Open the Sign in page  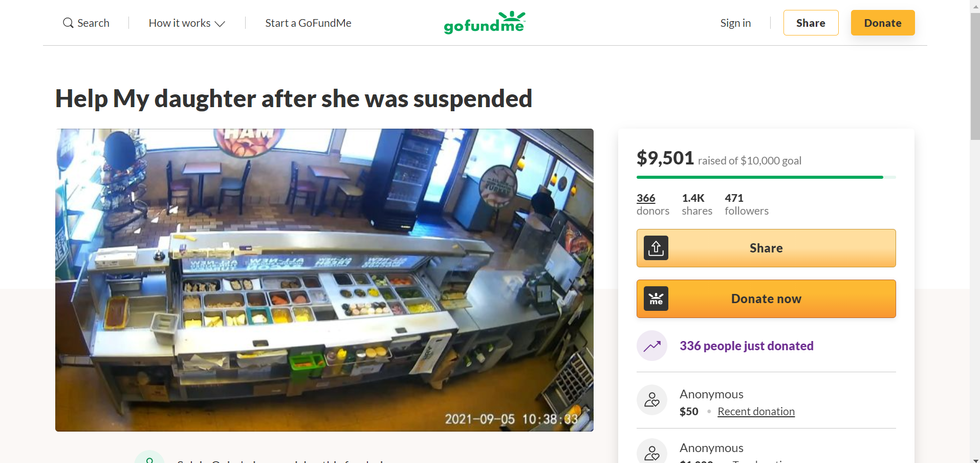(736, 23)
